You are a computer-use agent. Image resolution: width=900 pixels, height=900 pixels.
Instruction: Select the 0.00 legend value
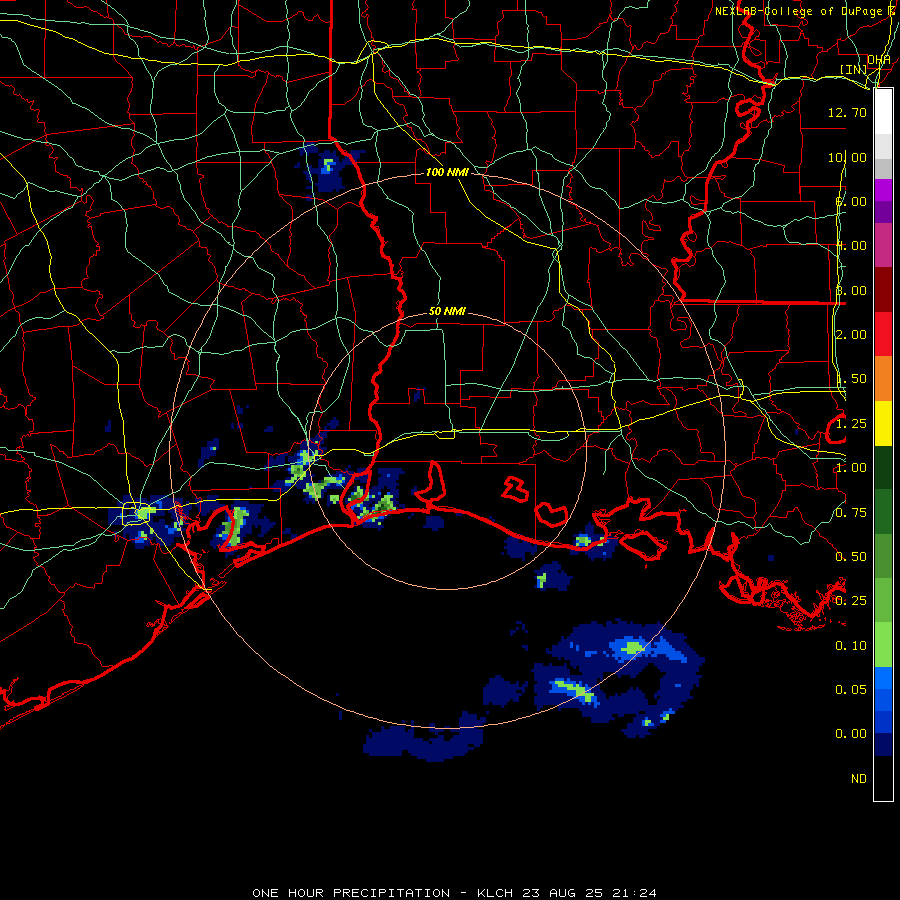pos(851,734)
